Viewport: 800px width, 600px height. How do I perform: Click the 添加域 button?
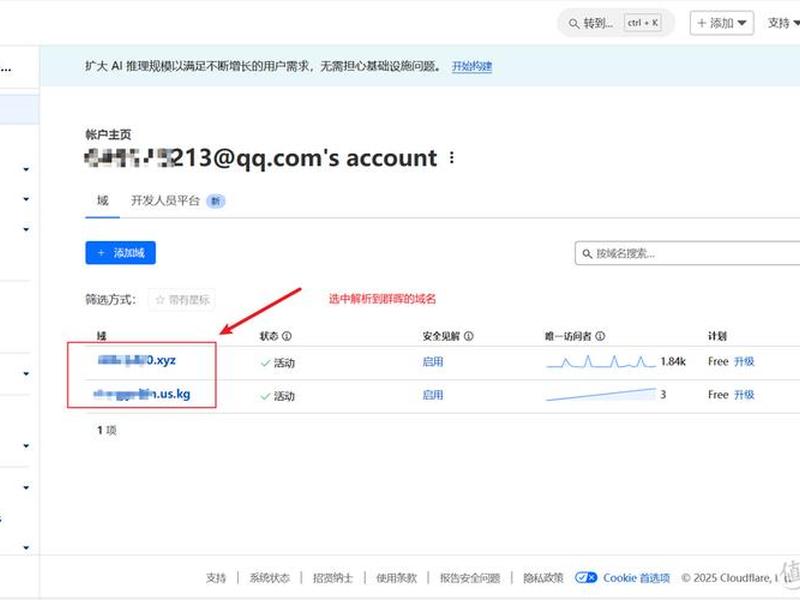(x=120, y=253)
